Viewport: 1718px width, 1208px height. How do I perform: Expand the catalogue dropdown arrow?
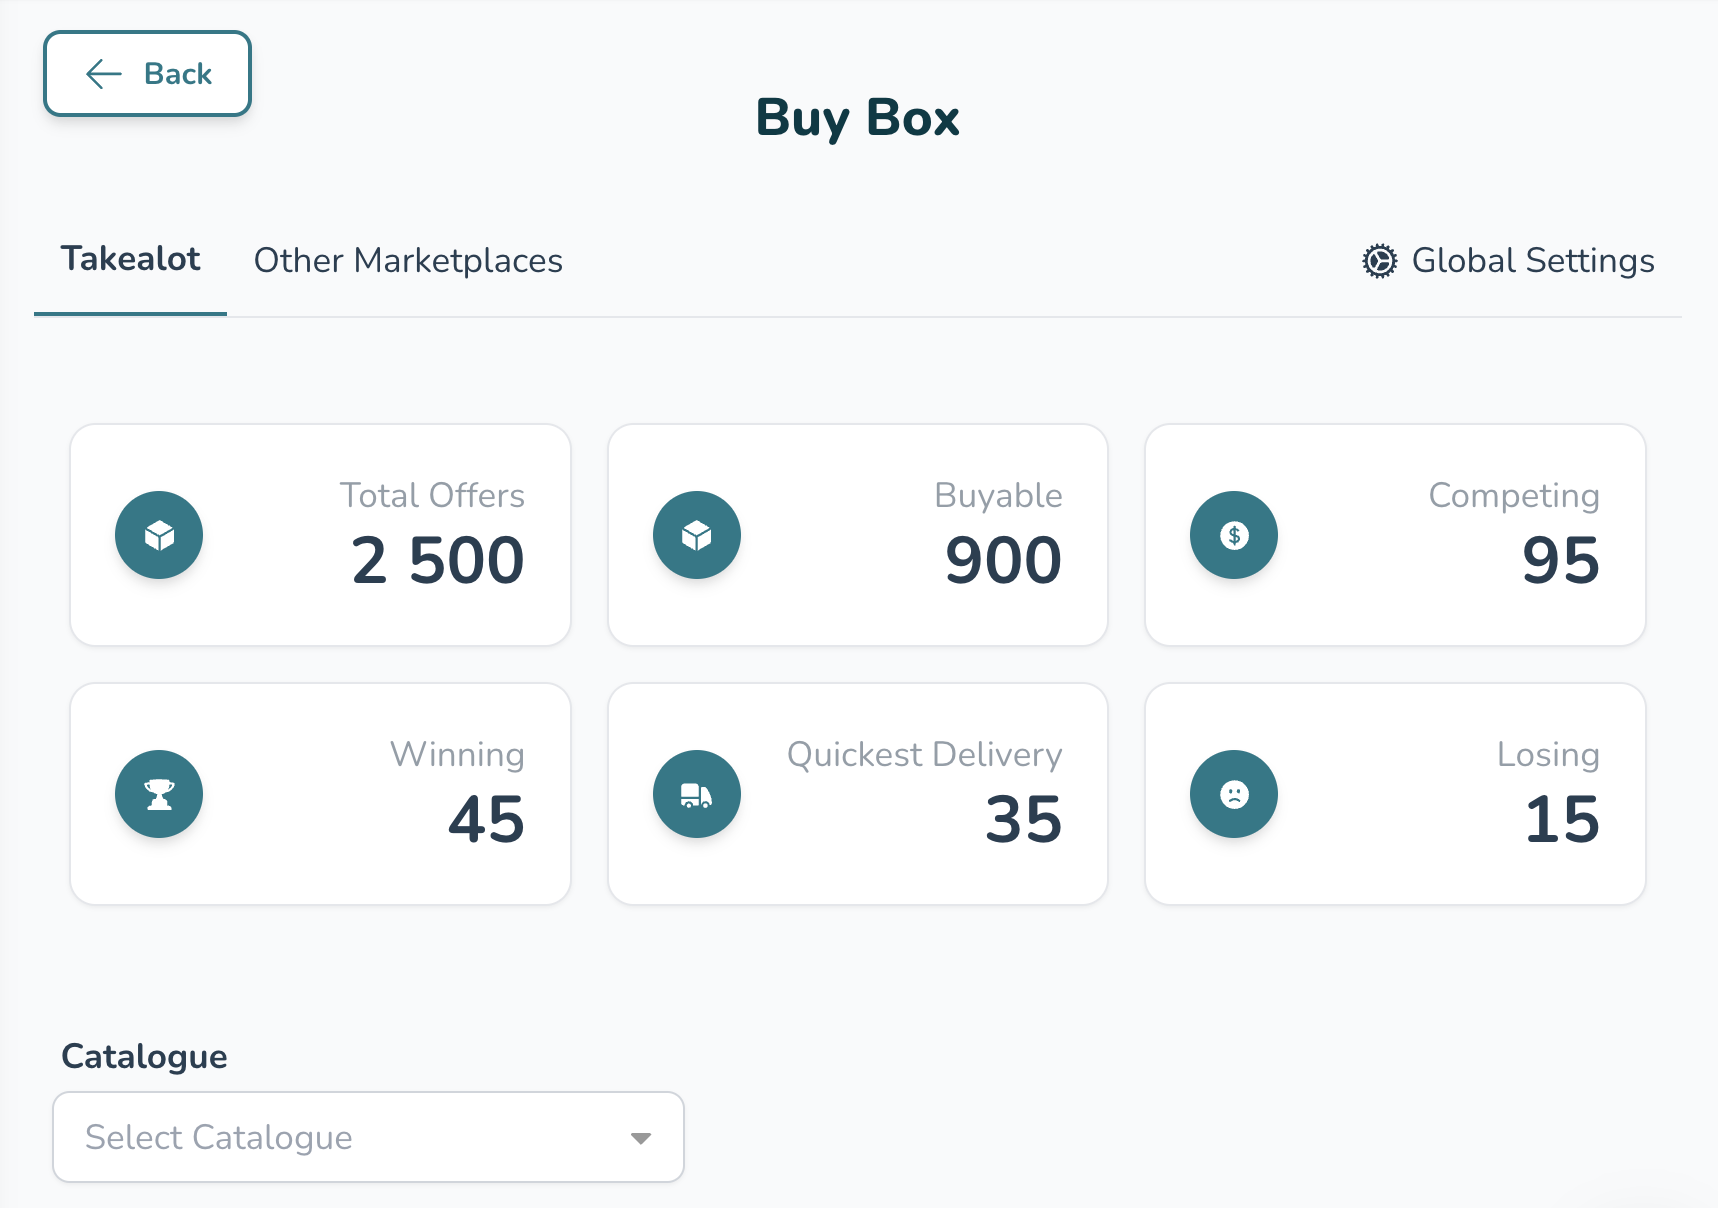pos(641,1138)
